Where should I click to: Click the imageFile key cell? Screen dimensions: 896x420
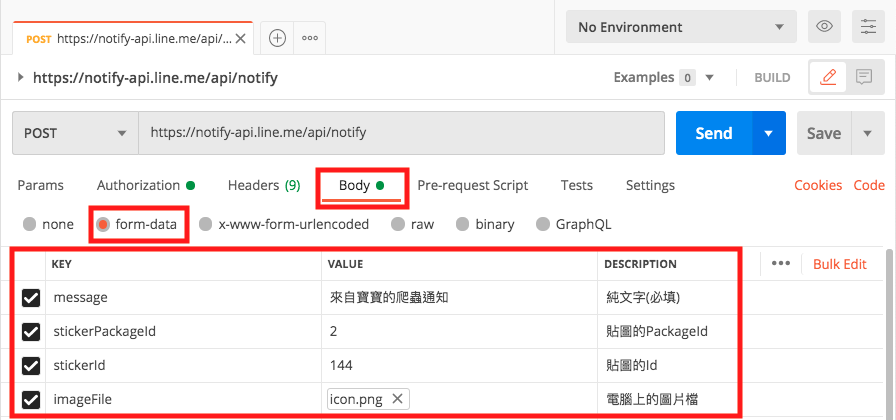(183, 399)
